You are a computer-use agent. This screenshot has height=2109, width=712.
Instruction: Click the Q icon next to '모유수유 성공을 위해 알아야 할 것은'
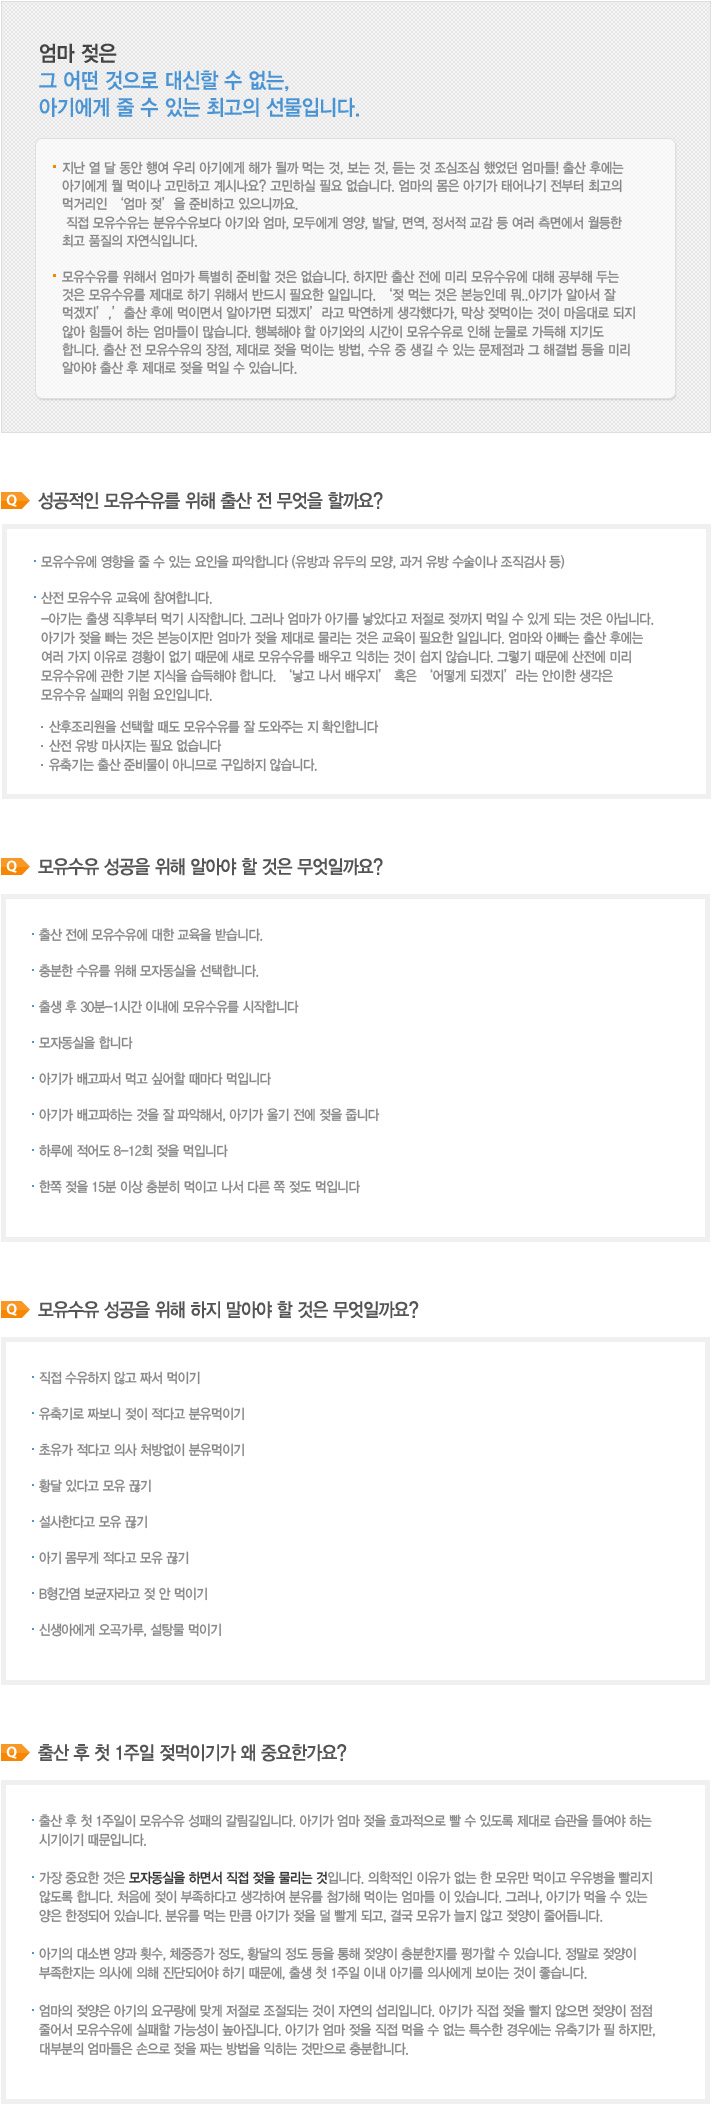tap(16, 867)
